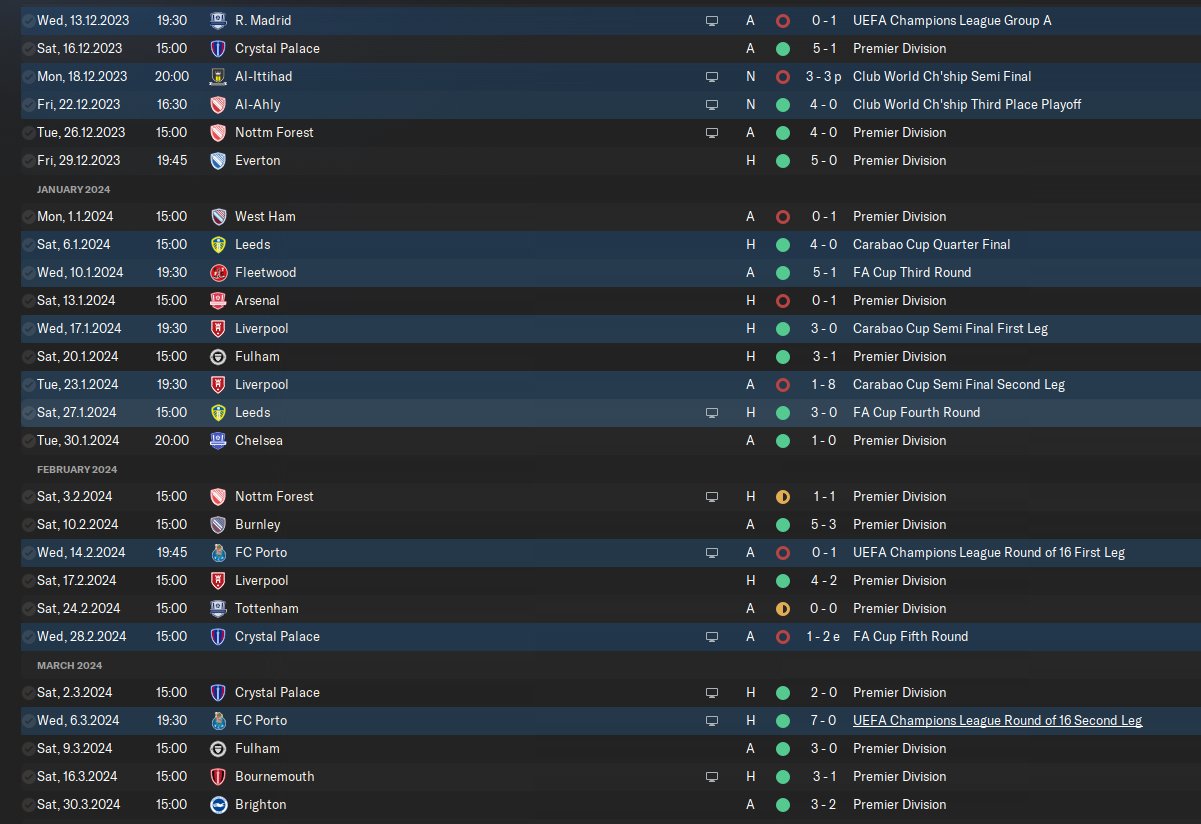The height and width of the screenshot is (824, 1201).
Task: Click the Fleetwood club badge icon
Action: coord(218,272)
